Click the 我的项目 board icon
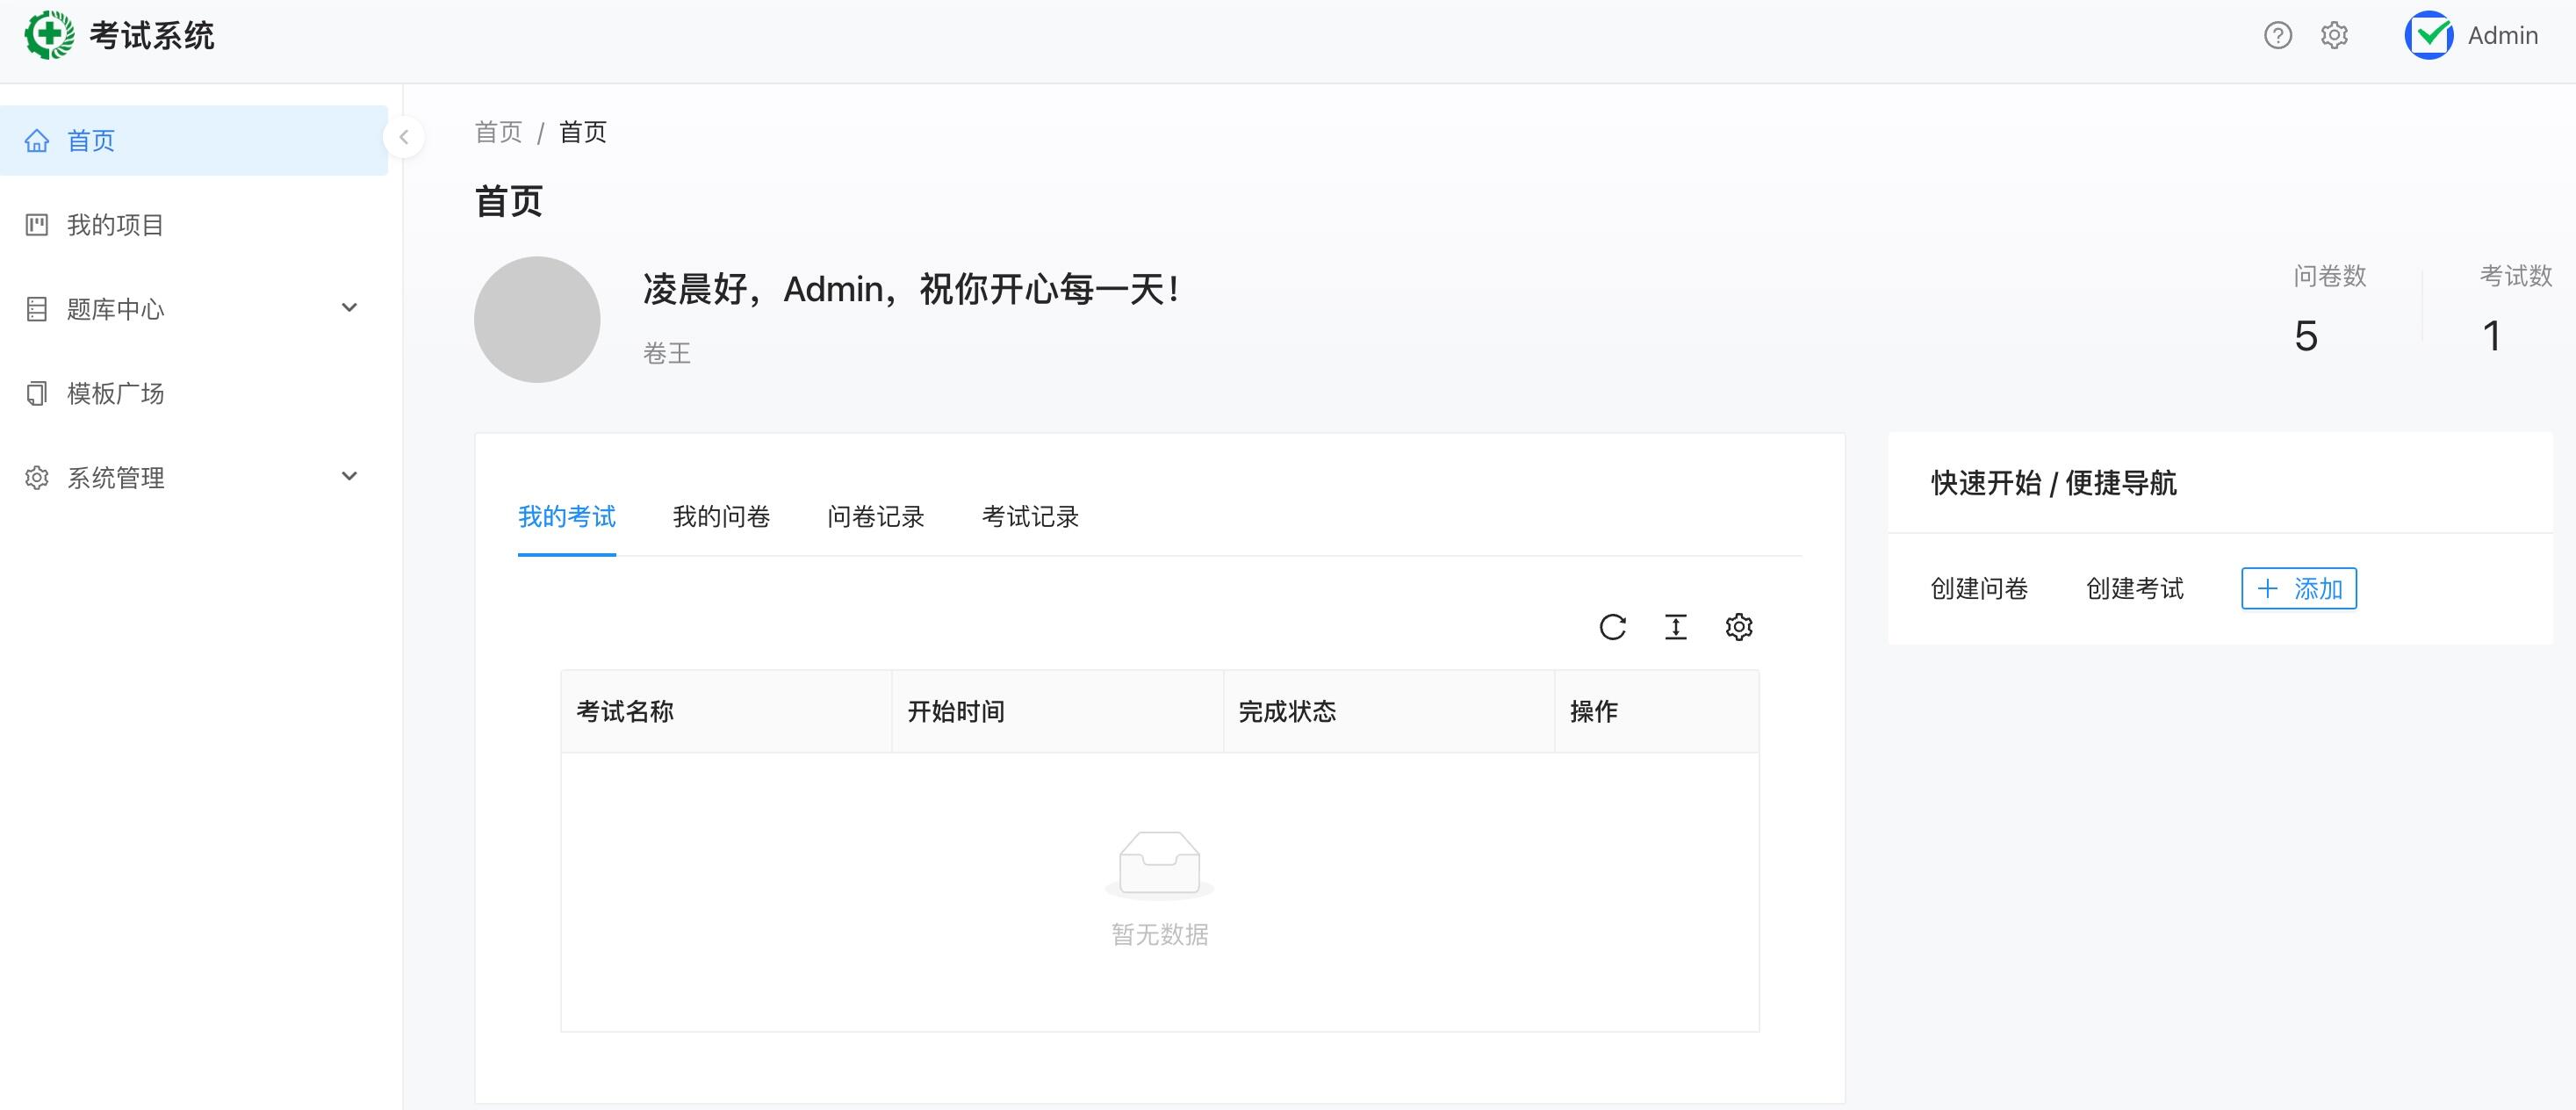 pyautogui.click(x=37, y=225)
